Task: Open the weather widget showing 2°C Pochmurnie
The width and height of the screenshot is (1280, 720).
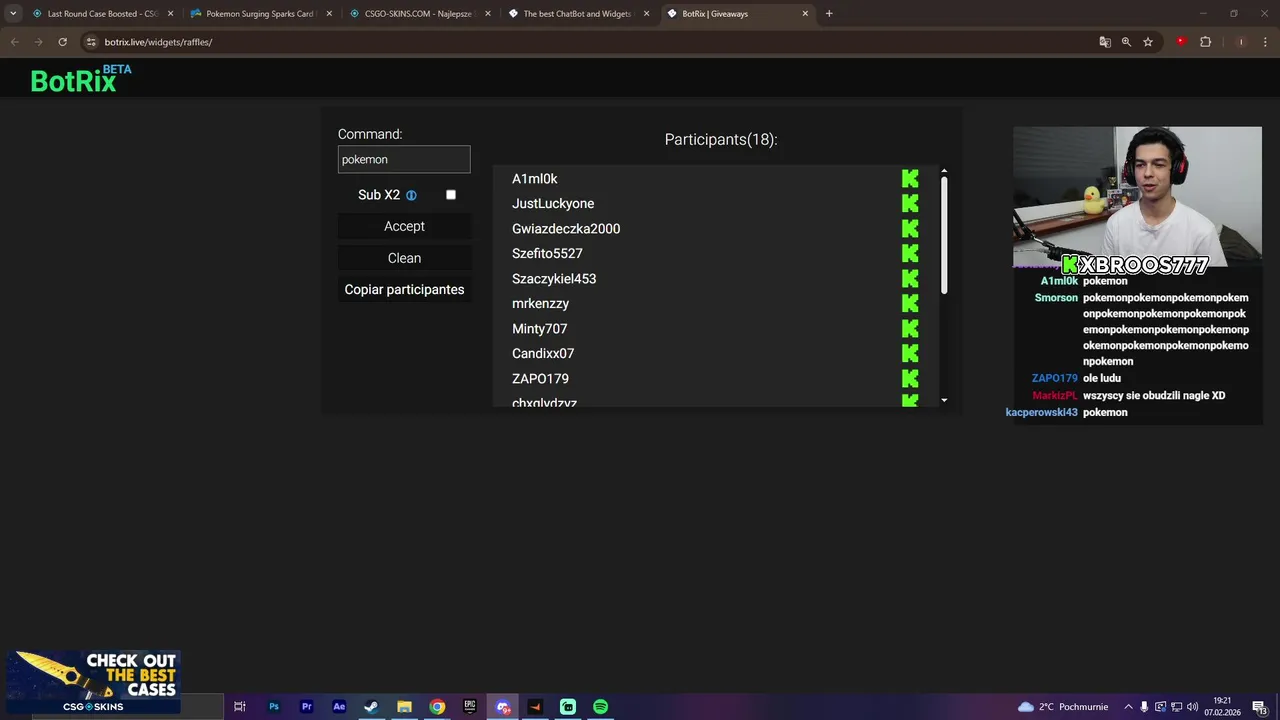Action: [1062, 707]
